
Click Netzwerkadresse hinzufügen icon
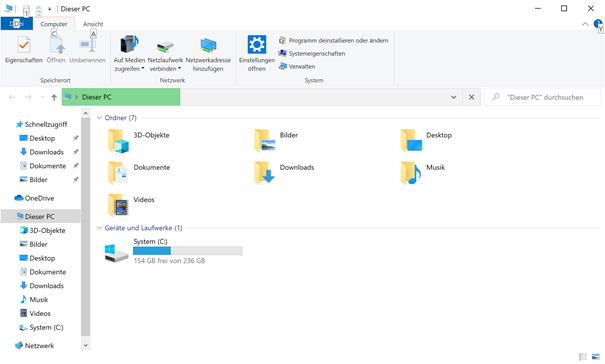pos(208,46)
